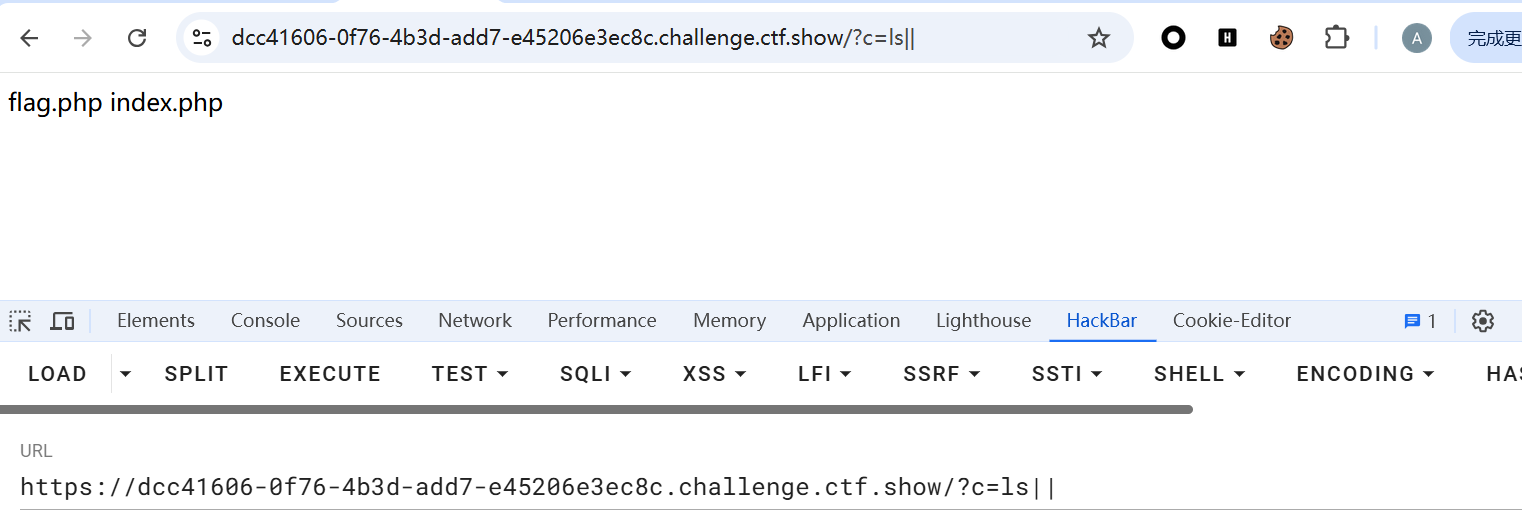Click the profile avatar icon
The width and height of the screenshot is (1522, 512).
pos(1416,38)
